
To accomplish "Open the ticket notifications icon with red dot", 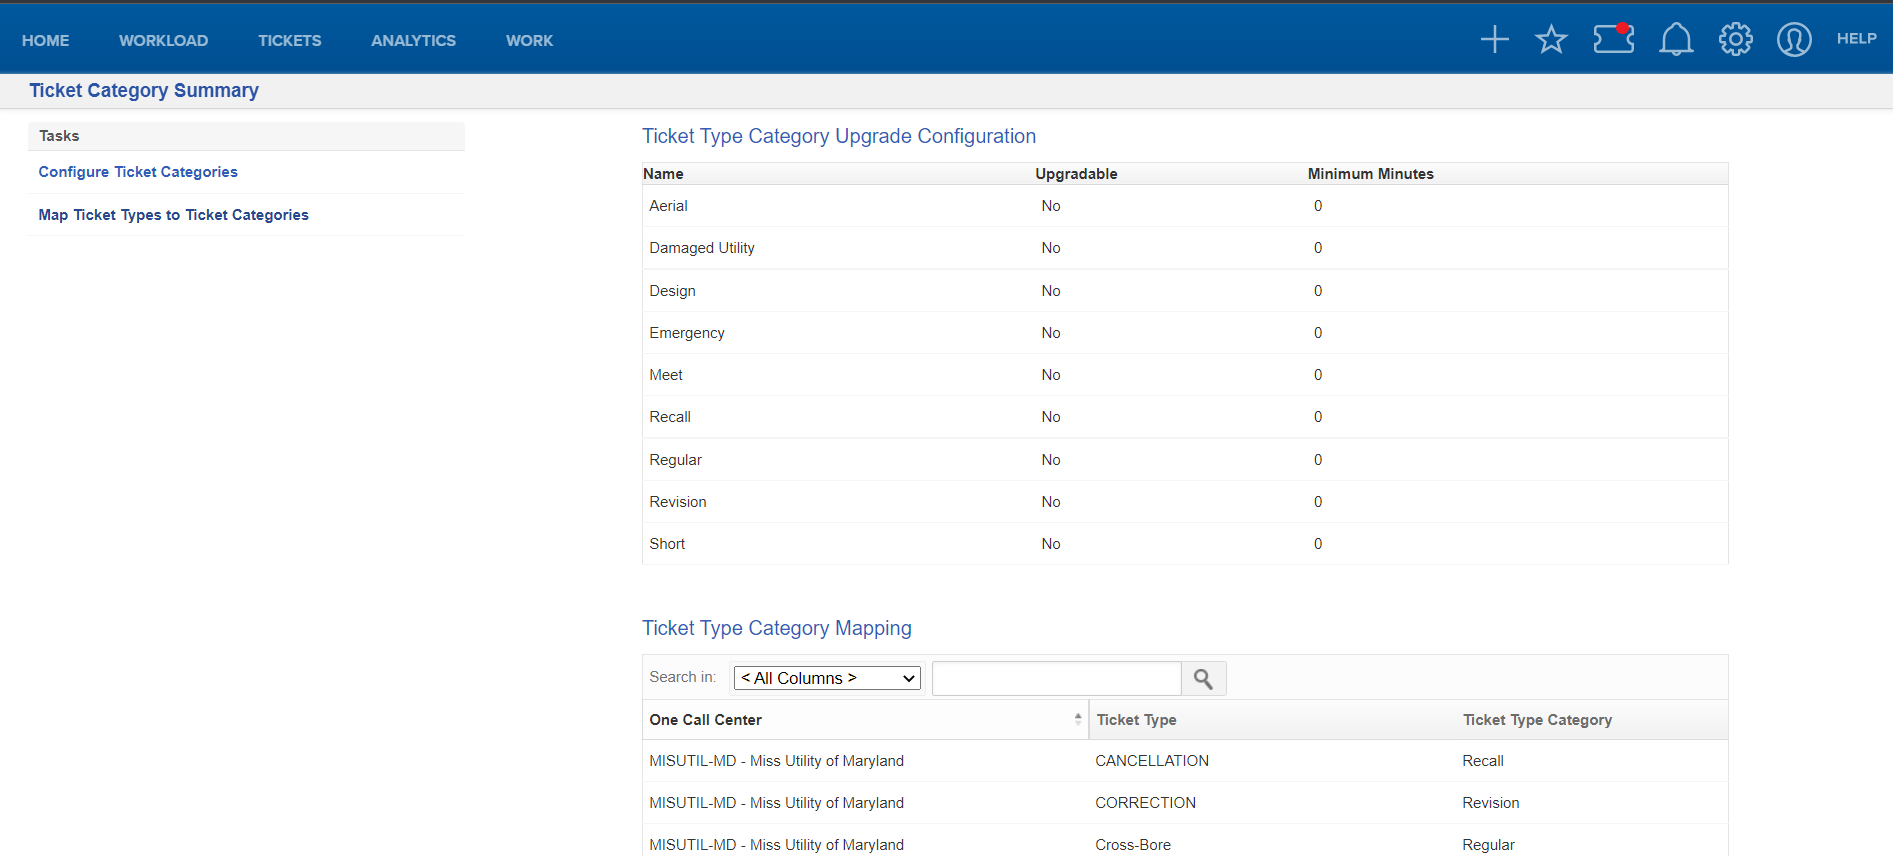I will tap(1613, 38).
